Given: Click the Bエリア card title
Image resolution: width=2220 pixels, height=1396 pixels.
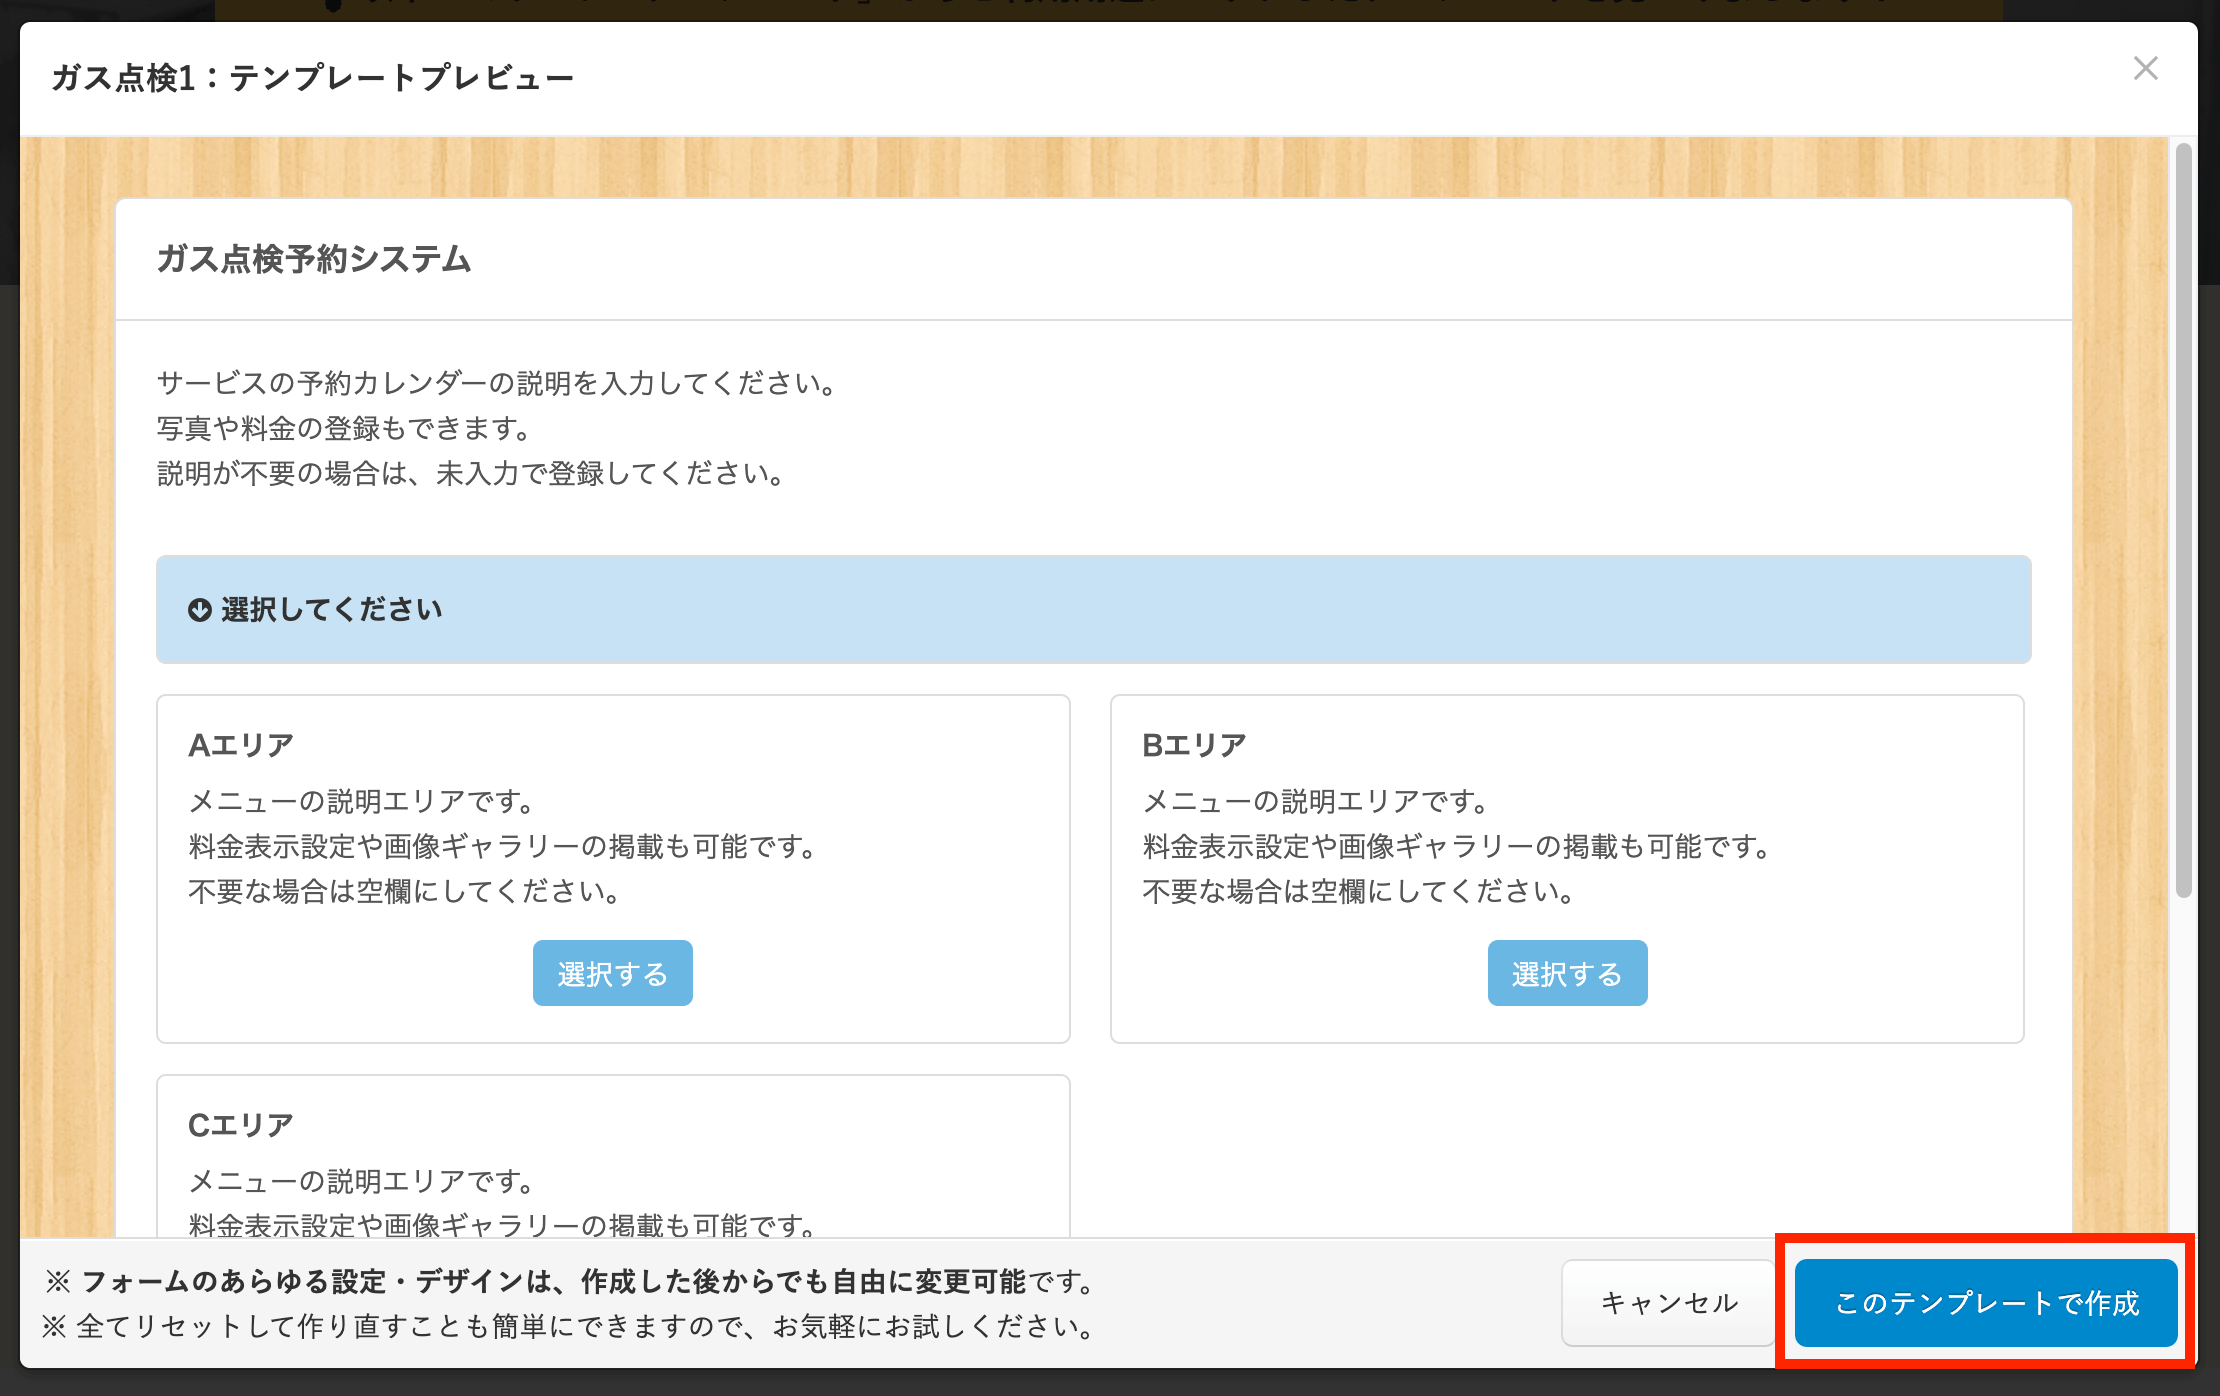Looking at the screenshot, I should point(1194,745).
